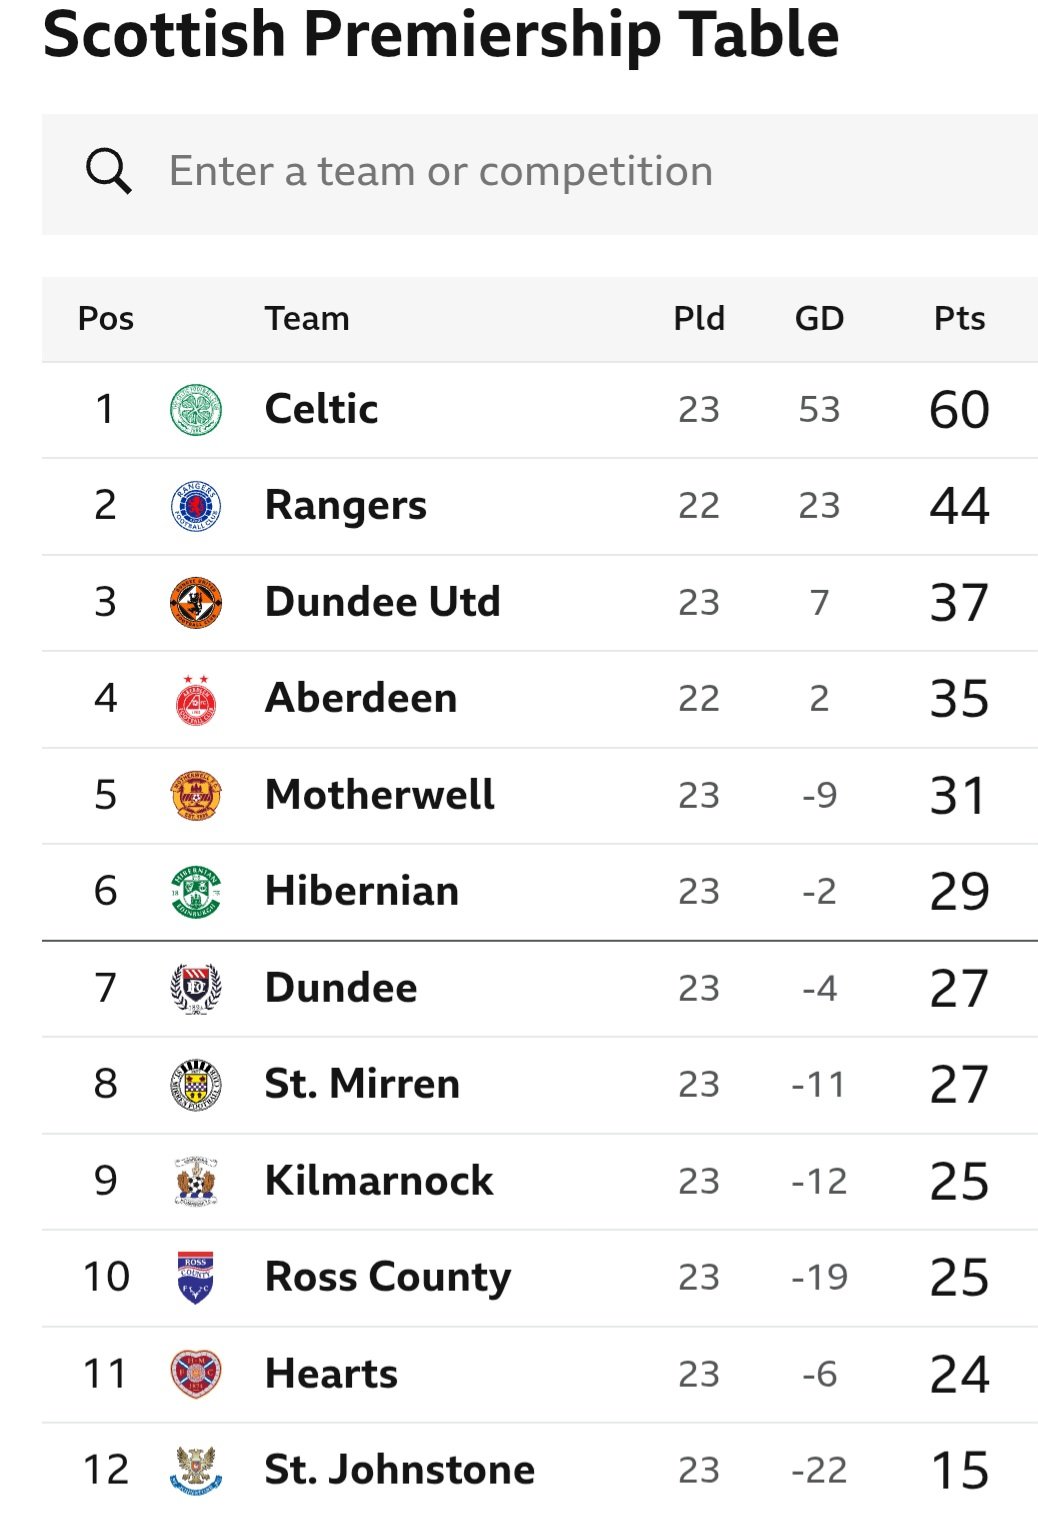Screen dimensions: 1038x1524
Task: Click the Hibernian club crest
Action: [x=196, y=892]
